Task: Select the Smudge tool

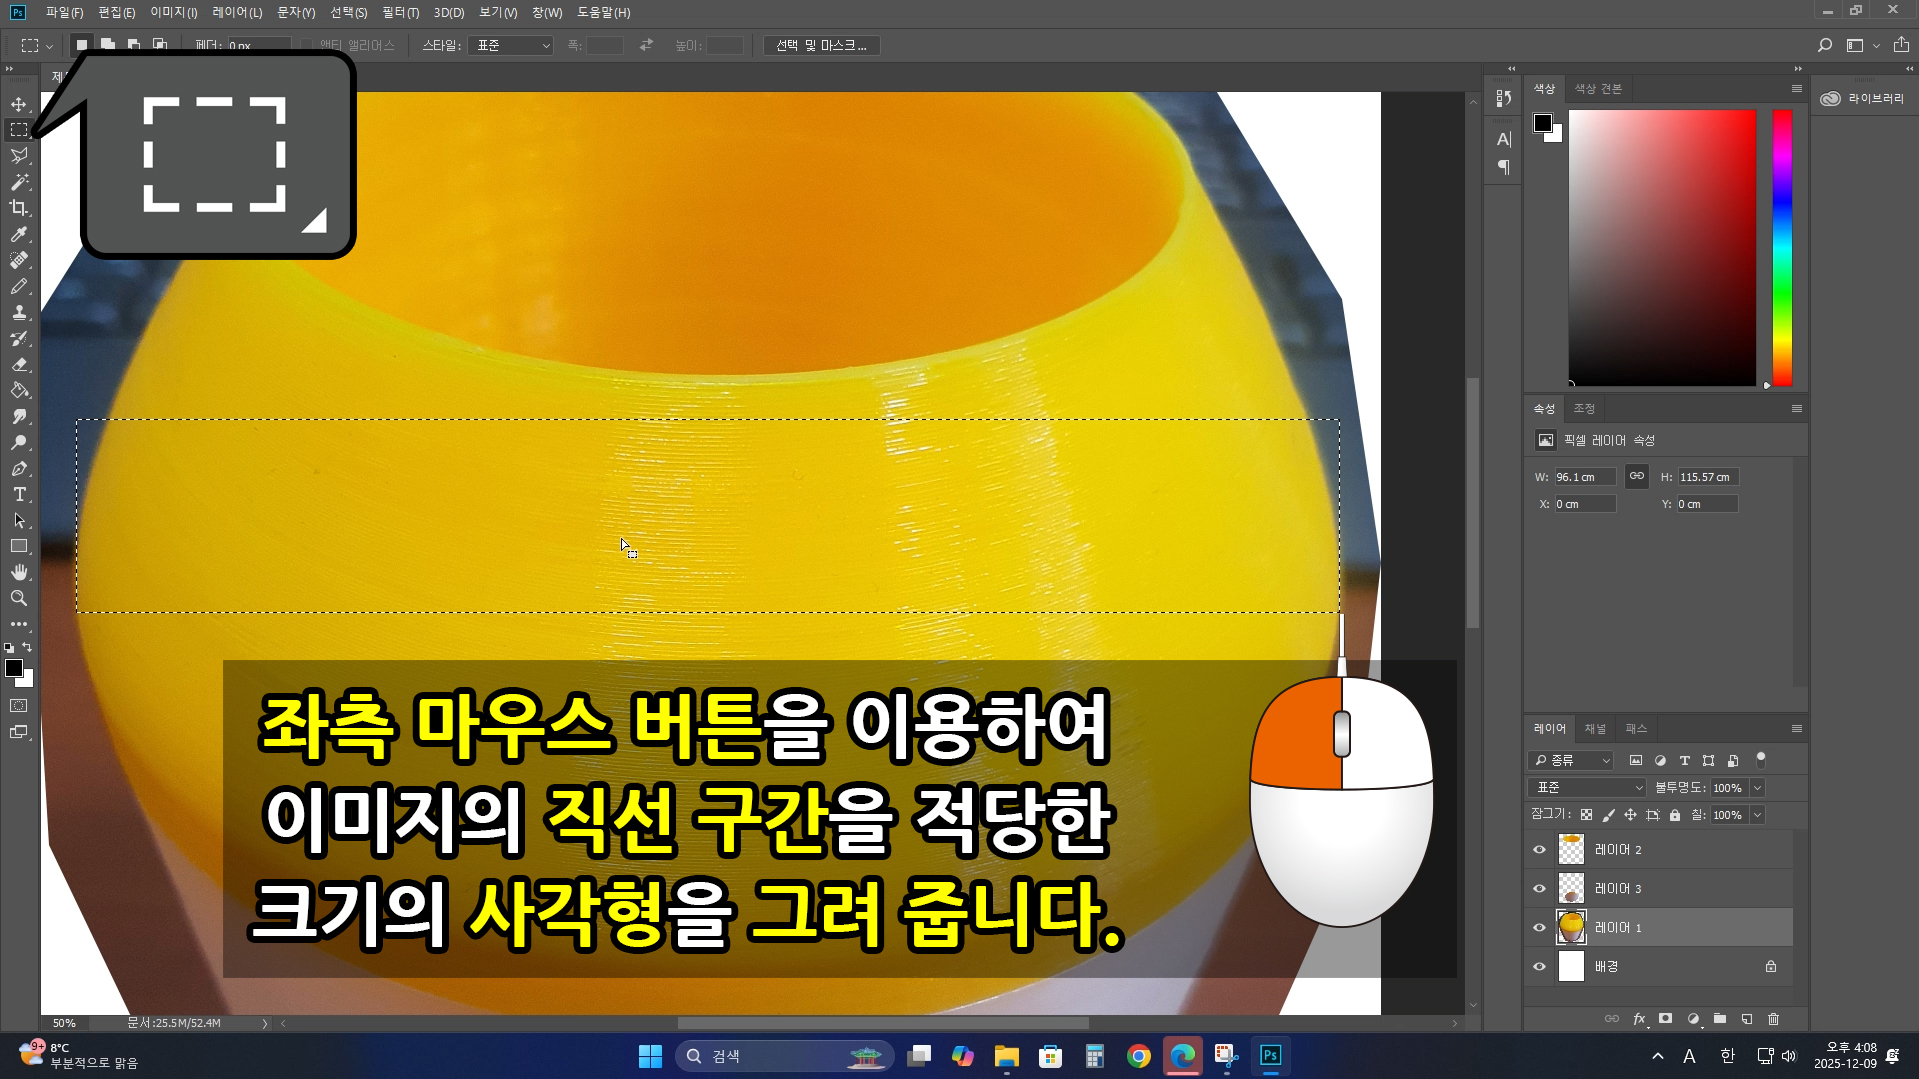Action: coord(19,416)
